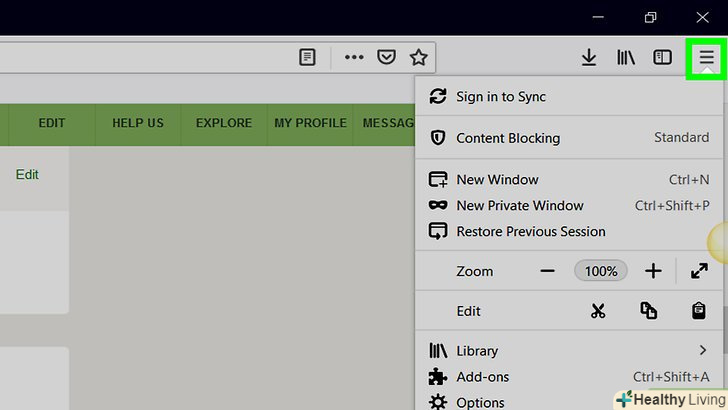728x410 pixels.
Task: Toggle the sidebar view icon
Action: (662, 58)
